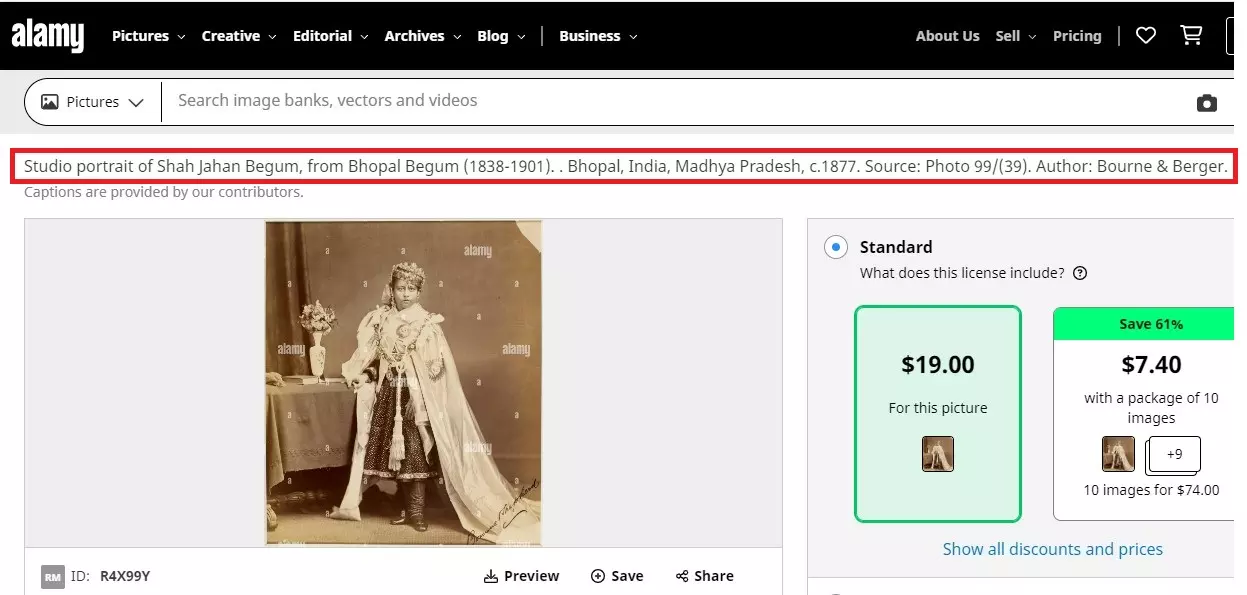Open the wishlist heart icon
The width and height of the screenshot is (1247, 595).
click(x=1146, y=36)
